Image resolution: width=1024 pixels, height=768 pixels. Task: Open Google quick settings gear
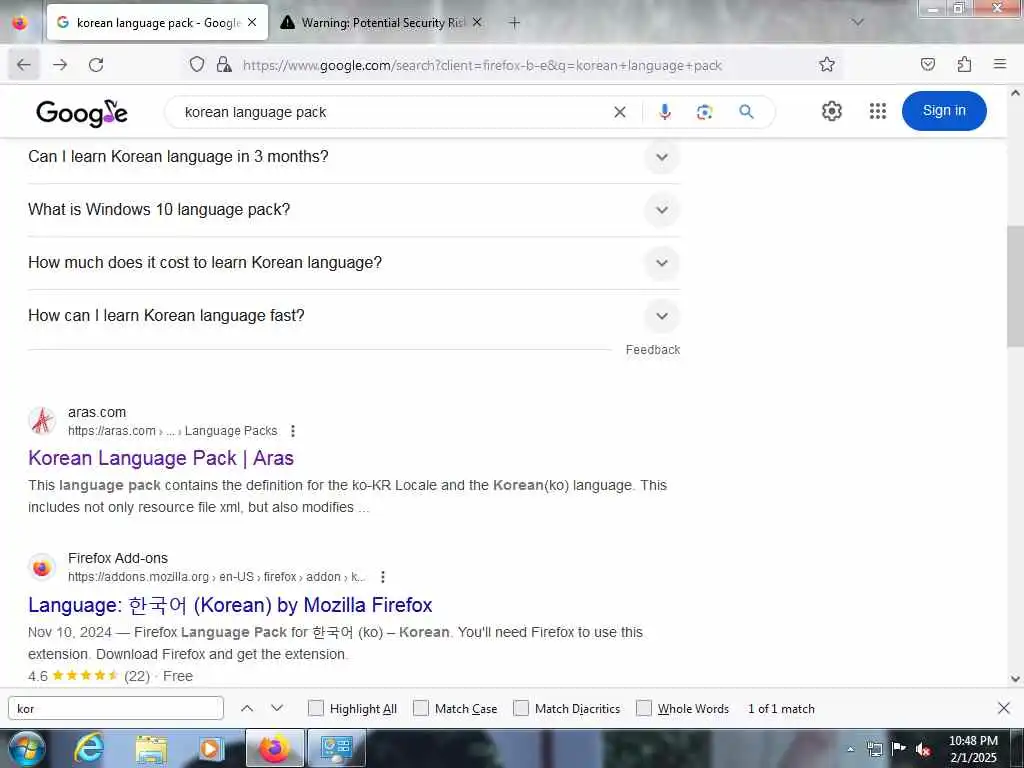pos(831,111)
